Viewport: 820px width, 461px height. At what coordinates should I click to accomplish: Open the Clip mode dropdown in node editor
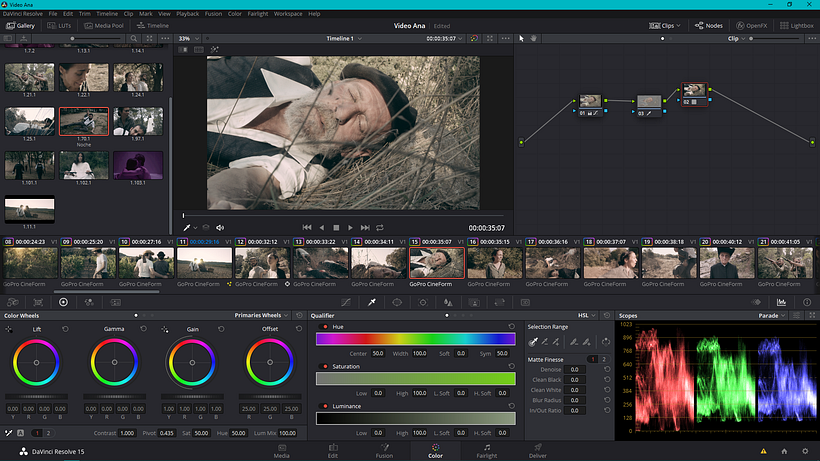click(x=736, y=39)
